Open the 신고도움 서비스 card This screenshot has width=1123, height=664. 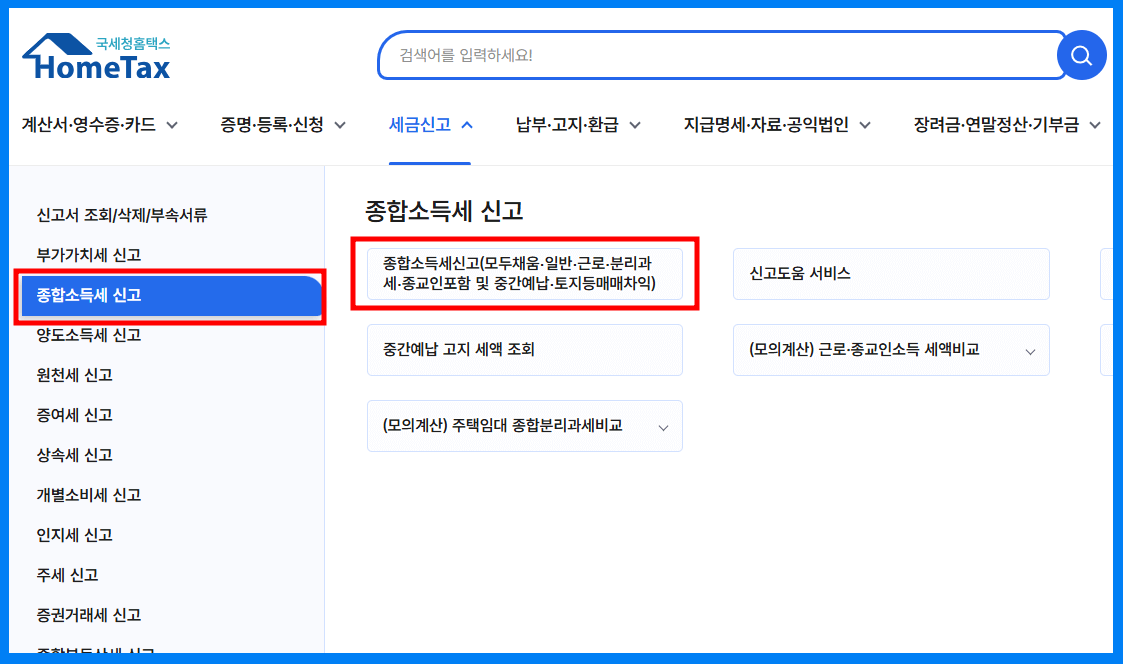pyautogui.click(x=890, y=273)
